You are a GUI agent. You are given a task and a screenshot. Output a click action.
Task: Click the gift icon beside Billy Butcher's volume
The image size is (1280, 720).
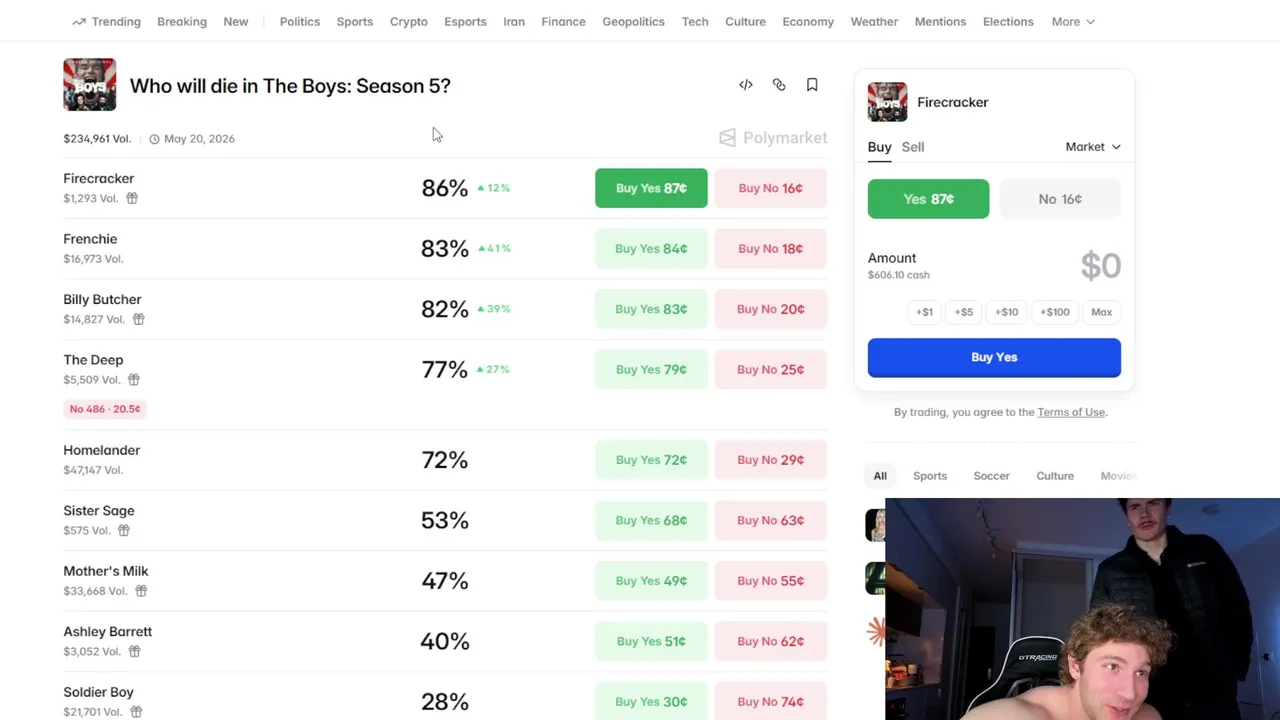(x=139, y=319)
